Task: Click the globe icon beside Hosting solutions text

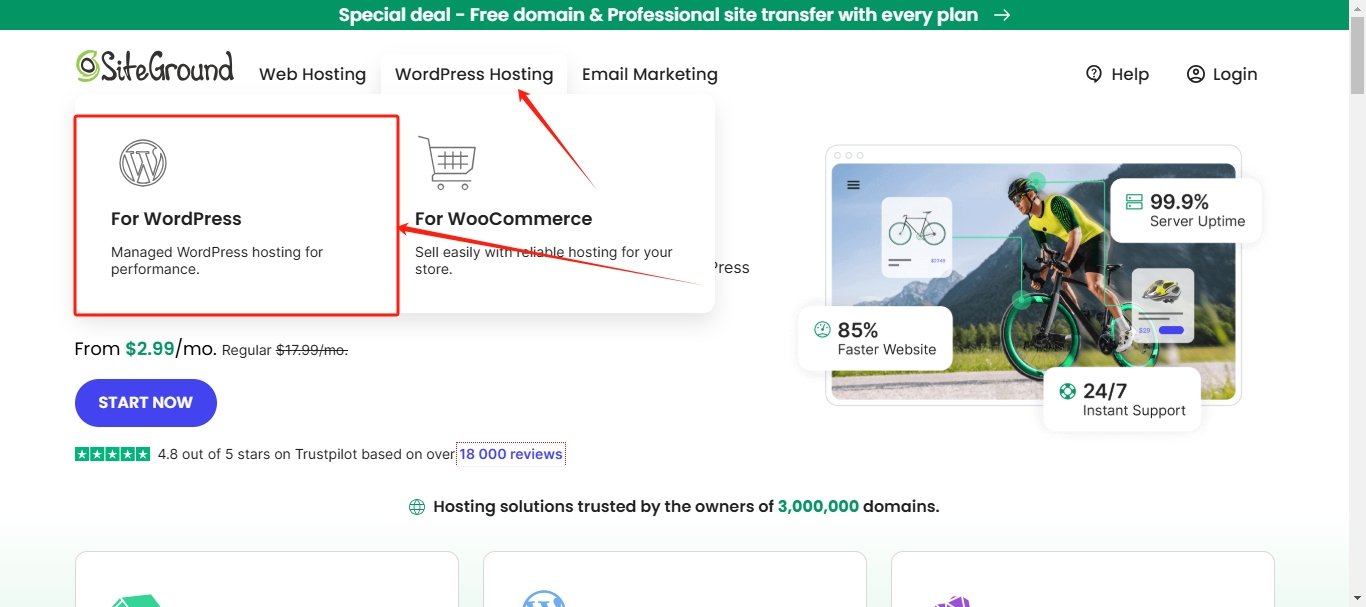Action: pyautogui.click(x=417, y=507)
